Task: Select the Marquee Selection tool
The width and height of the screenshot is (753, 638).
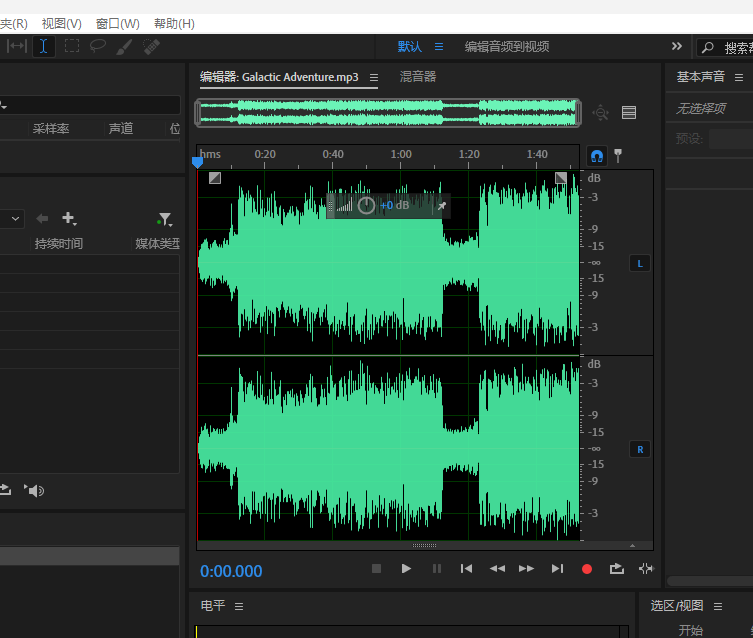Action: [72, 46]
